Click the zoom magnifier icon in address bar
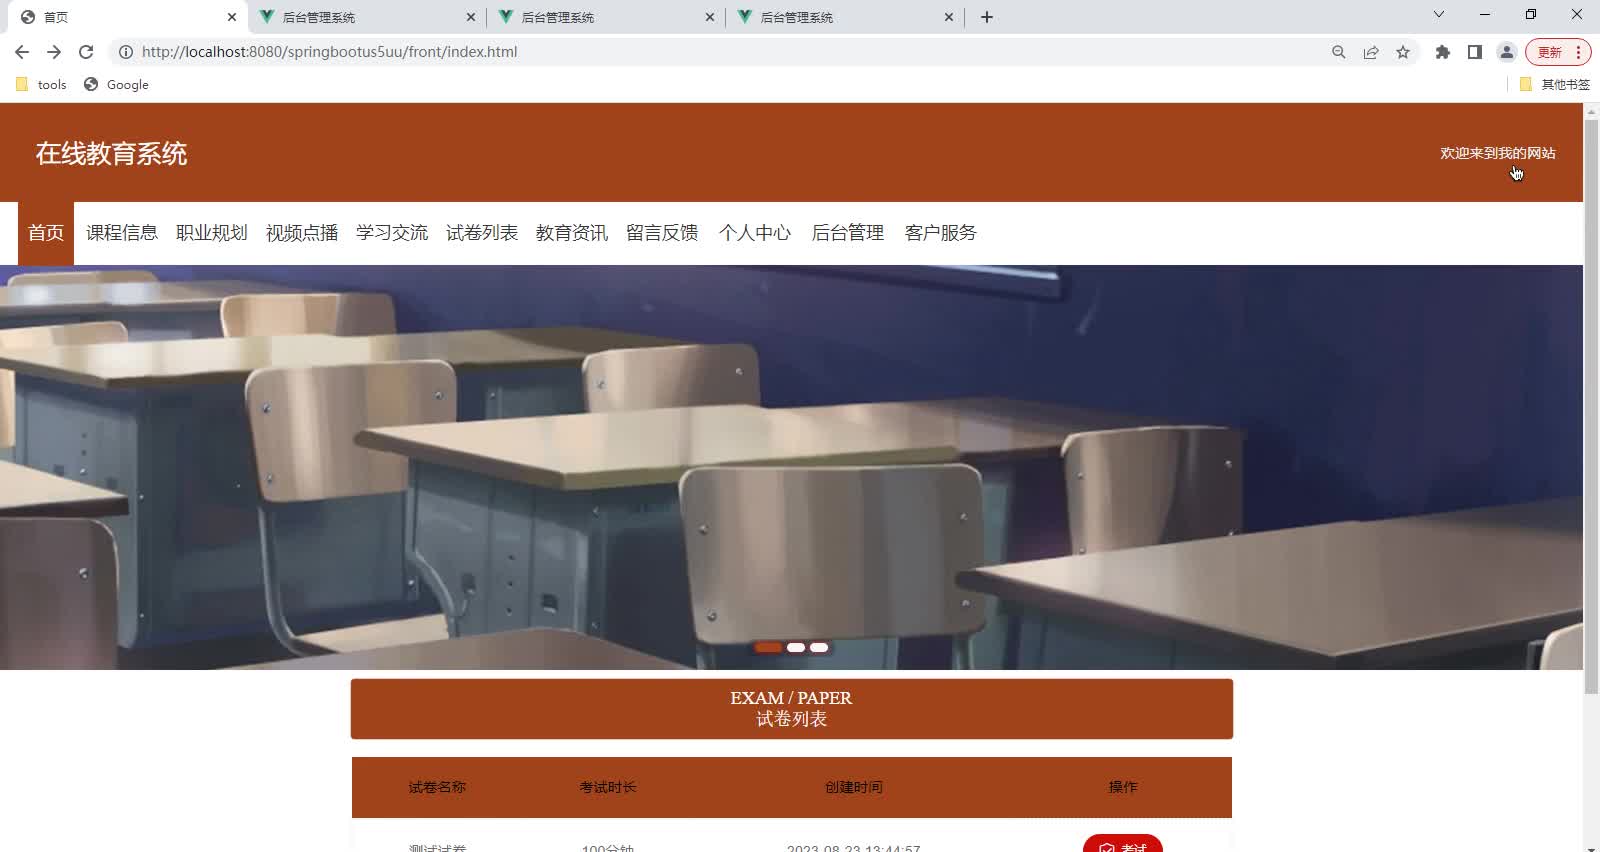Image resolution: width=1600 pixels, height=852 pixels. coord(1338,52)
